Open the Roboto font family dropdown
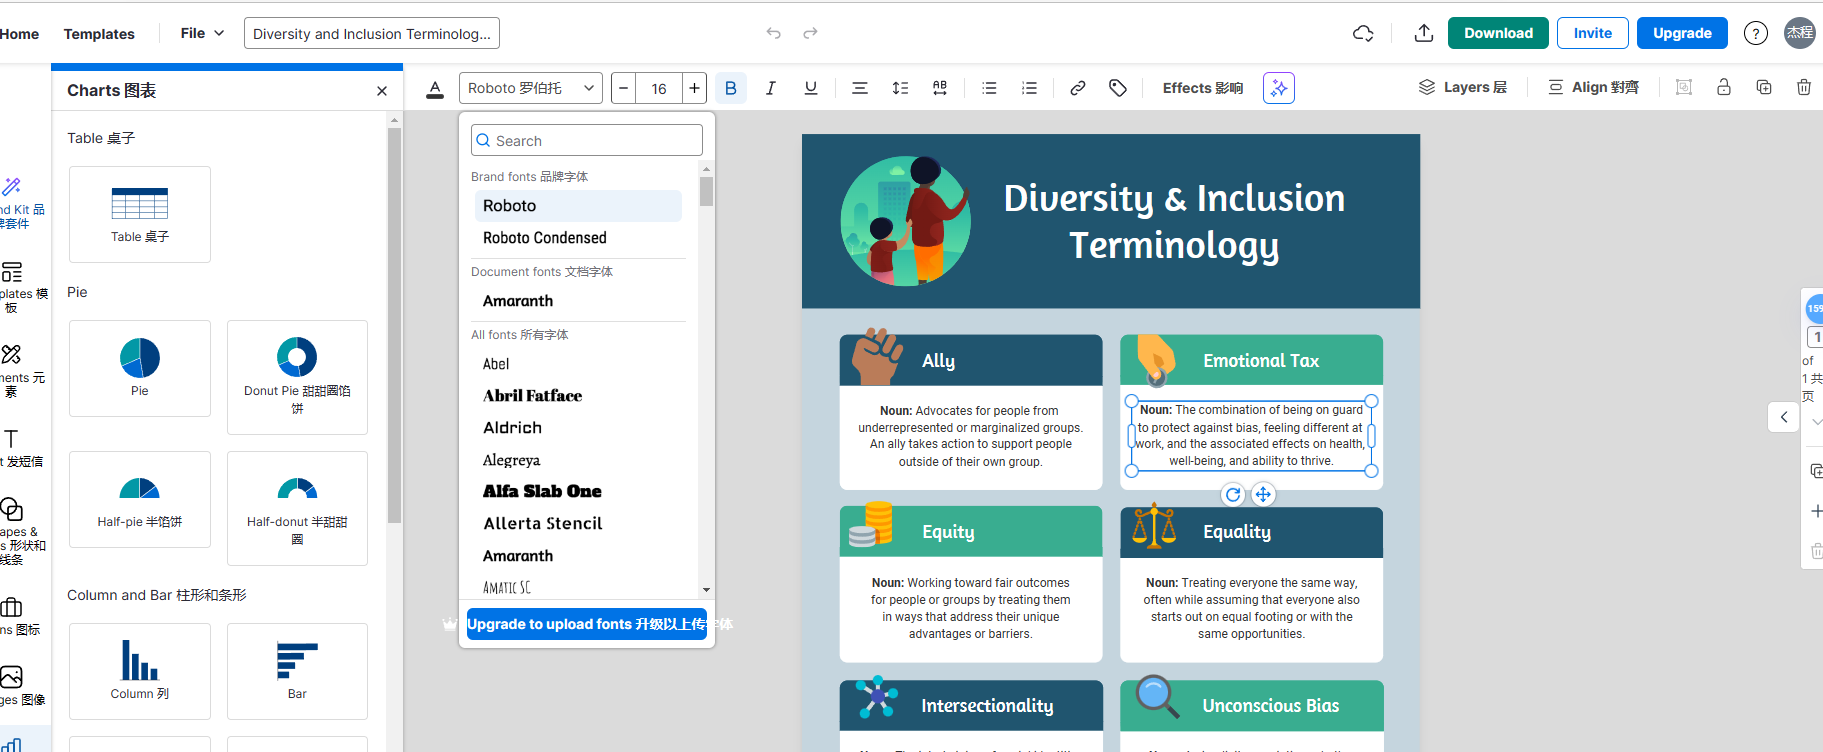 point(531,88)
